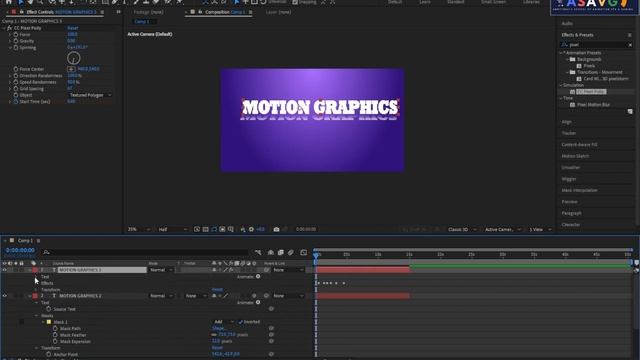640x360 pixels.
Task: Click the Mask 1 lock box
Action: [x=22, y=322]
